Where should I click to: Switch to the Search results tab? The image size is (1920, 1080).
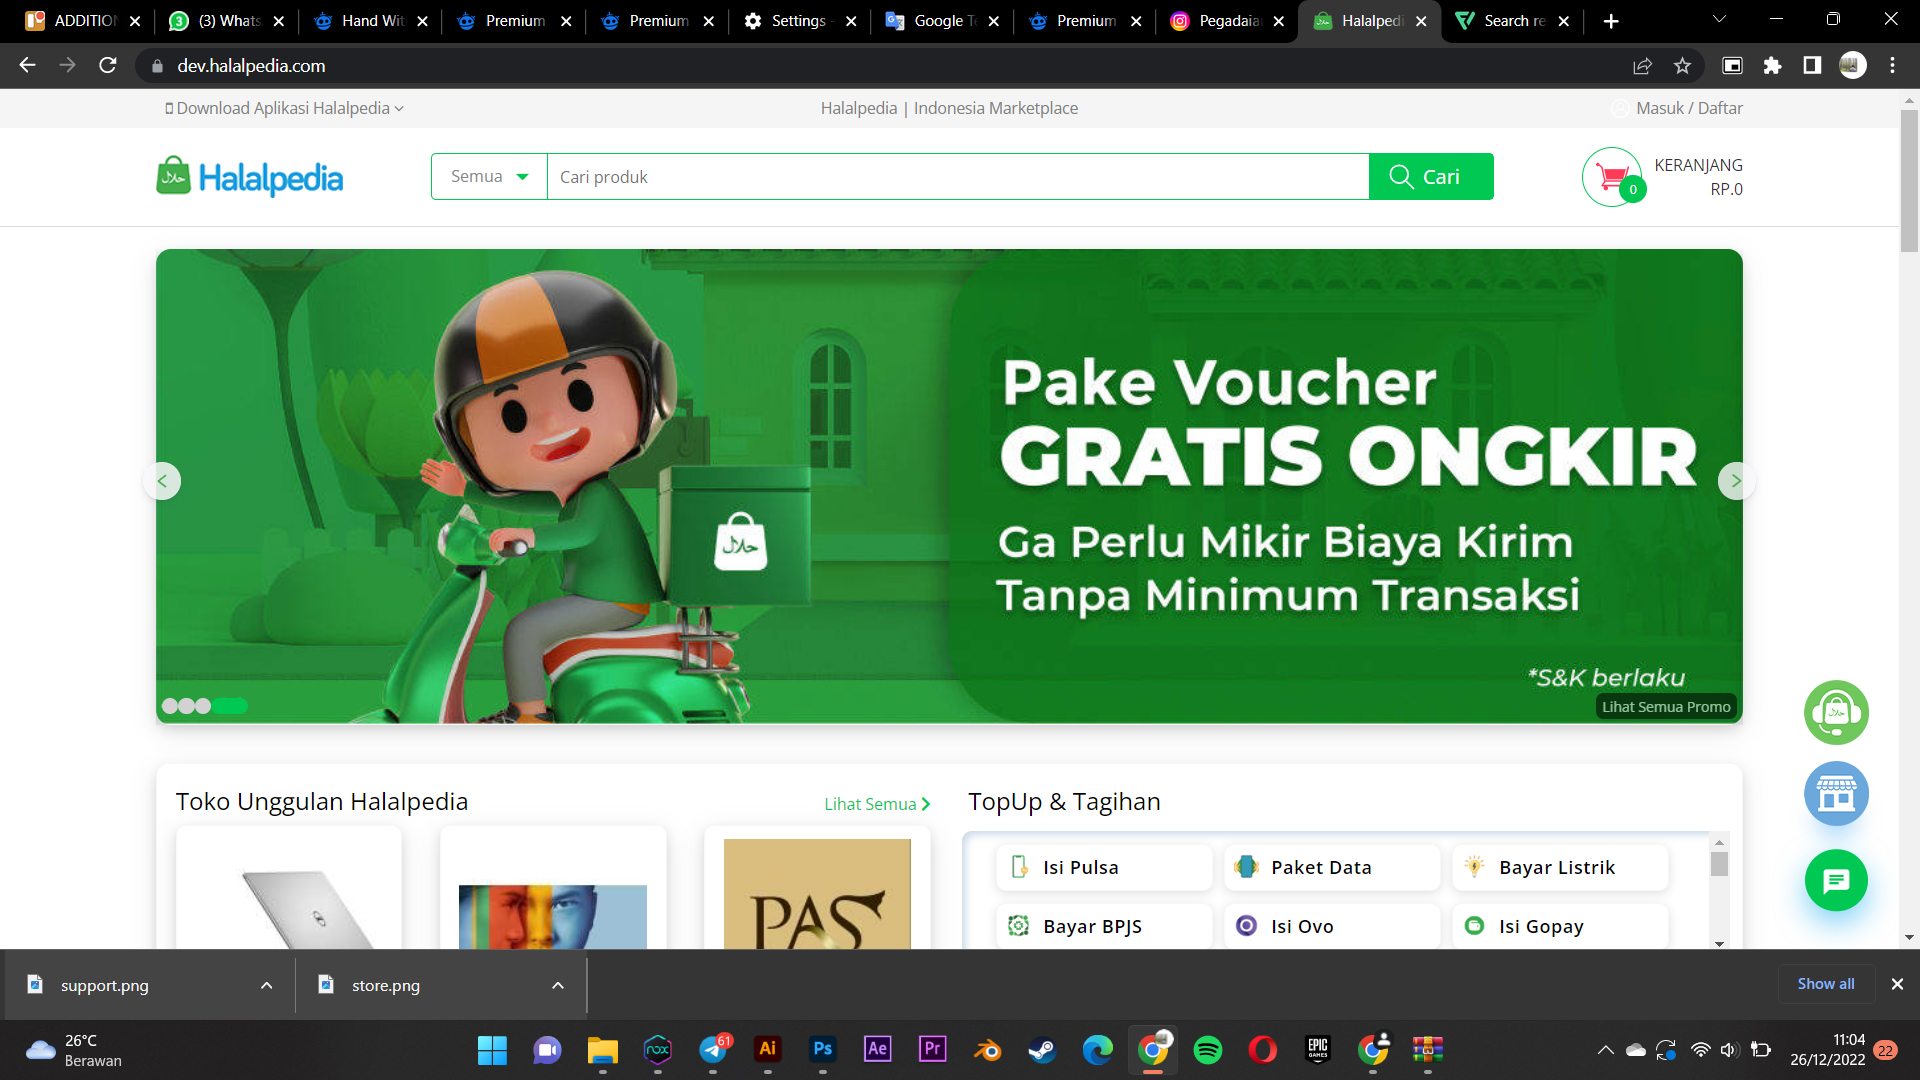(x=1512, y=21)
